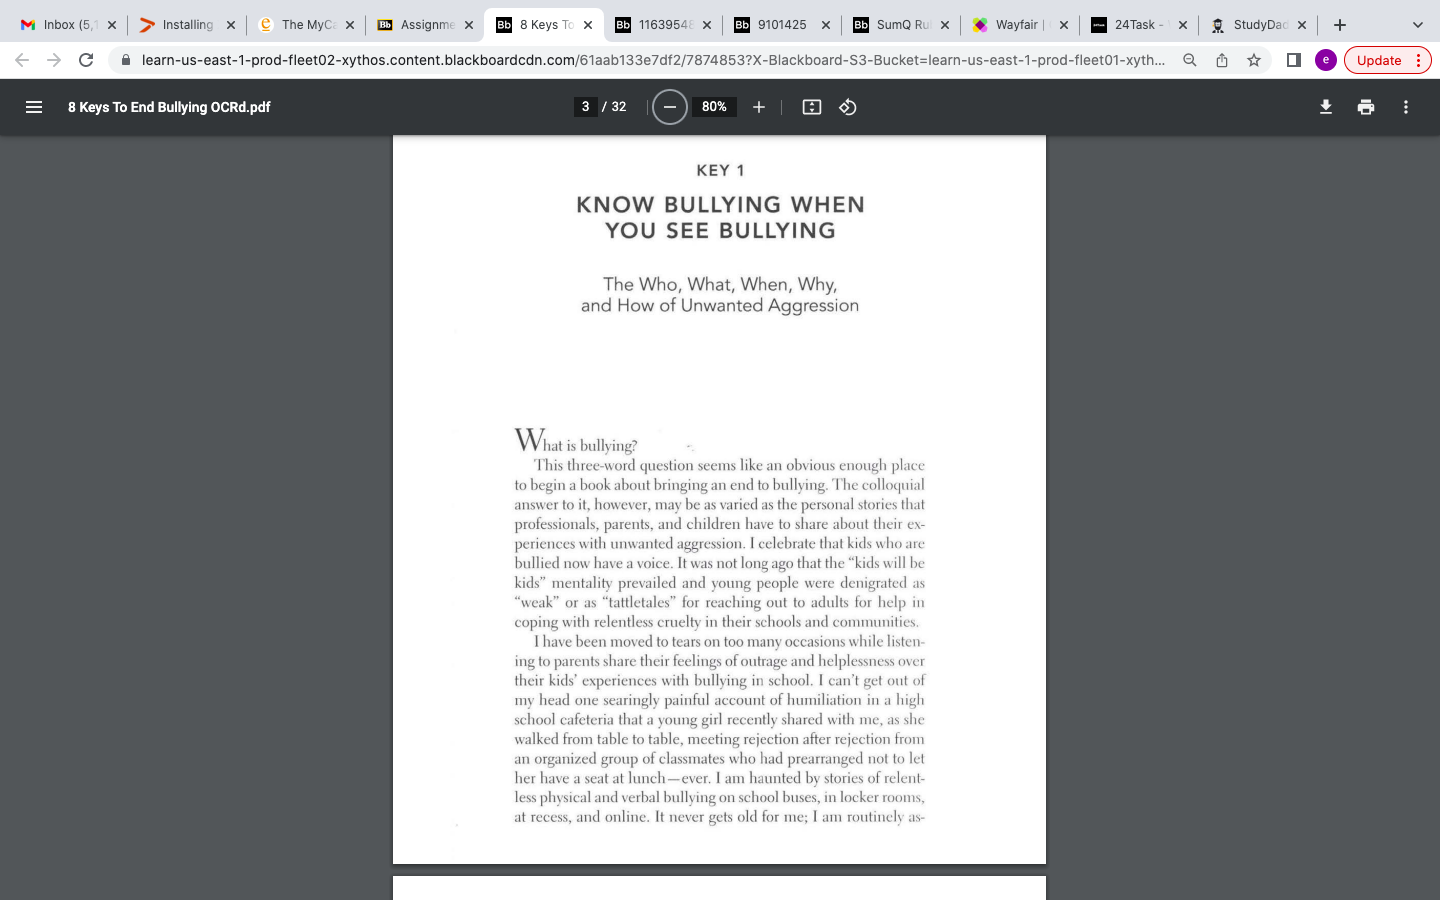
Task: Open PDF viewer more actions menu
Action: point(1406,107)
